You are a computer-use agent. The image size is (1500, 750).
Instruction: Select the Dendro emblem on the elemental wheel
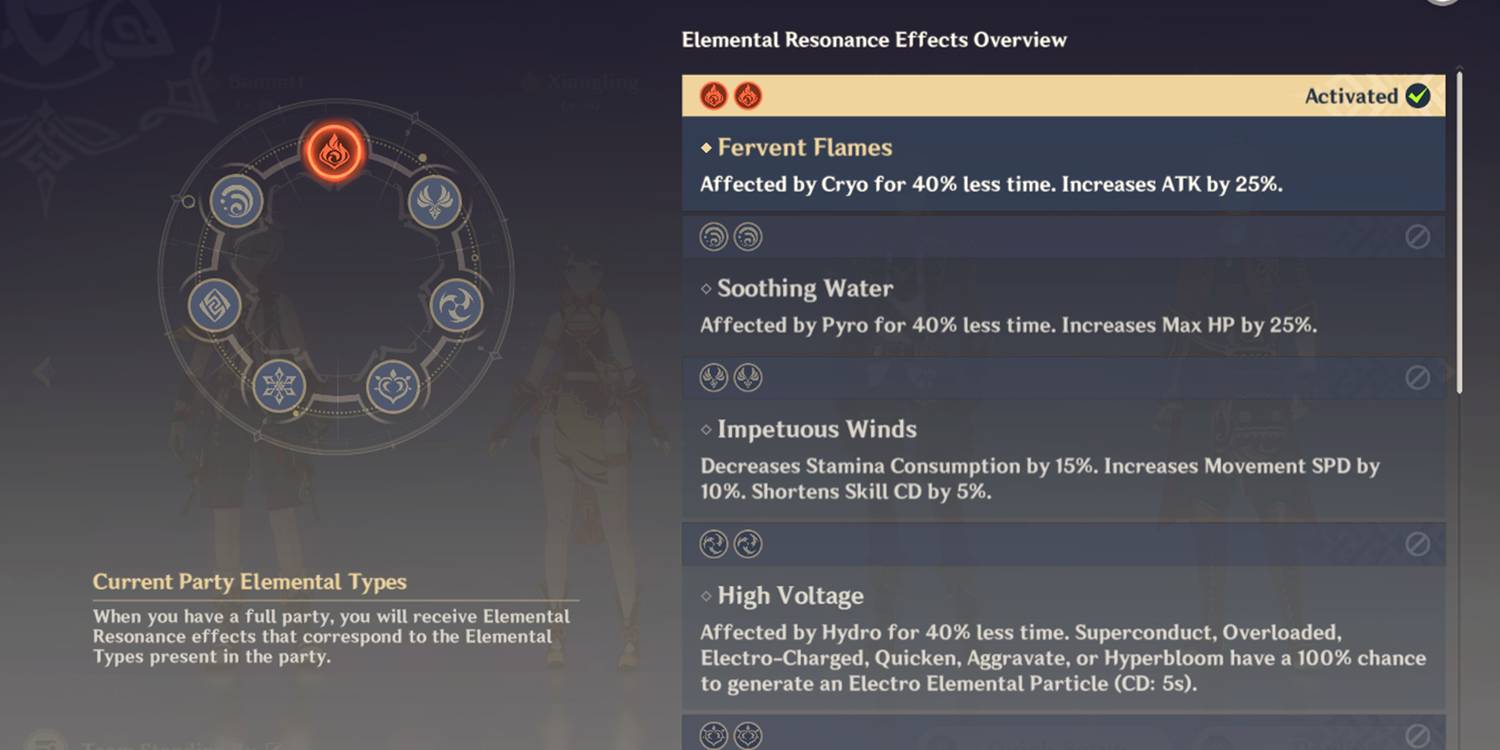tap(392, 387)
